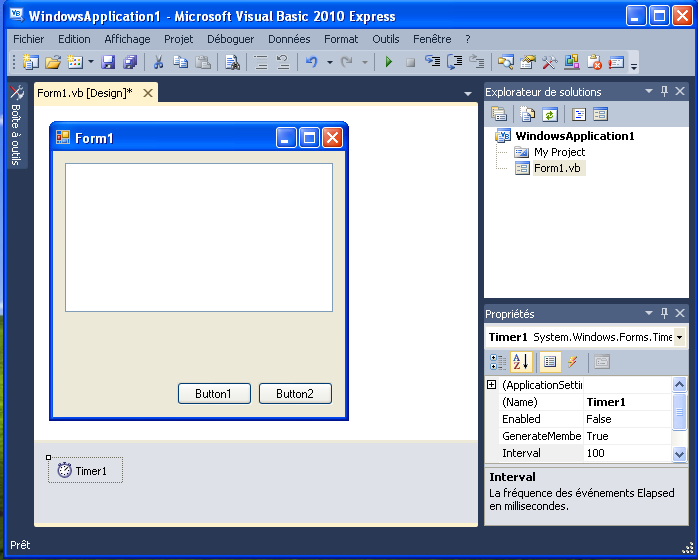Click Button1 on the Form1 designer
The image size is (698, 560).
click(214, 394)
